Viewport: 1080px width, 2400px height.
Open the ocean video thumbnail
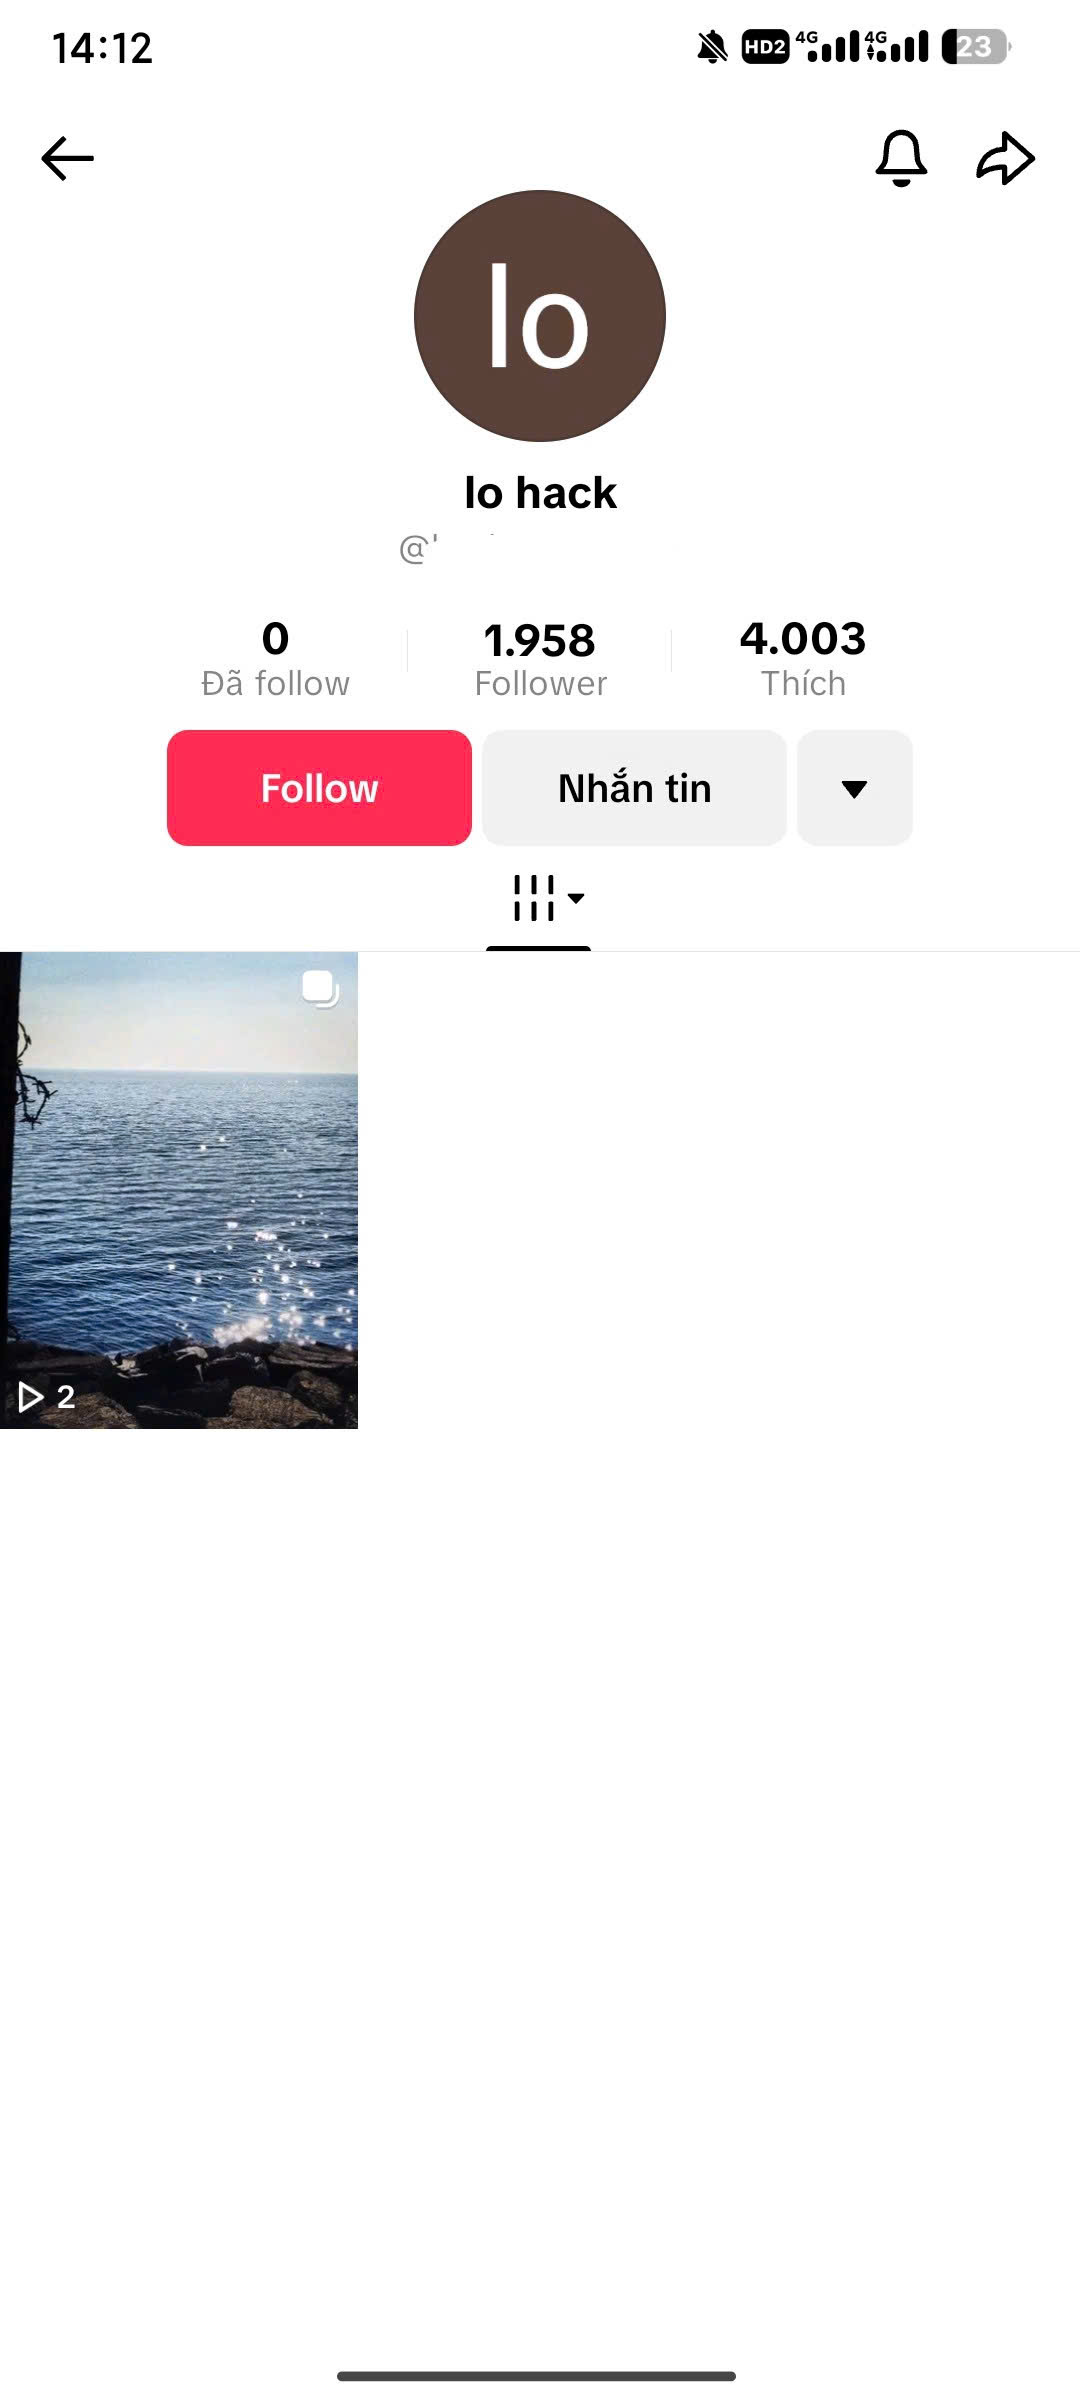click(179, 1190)
